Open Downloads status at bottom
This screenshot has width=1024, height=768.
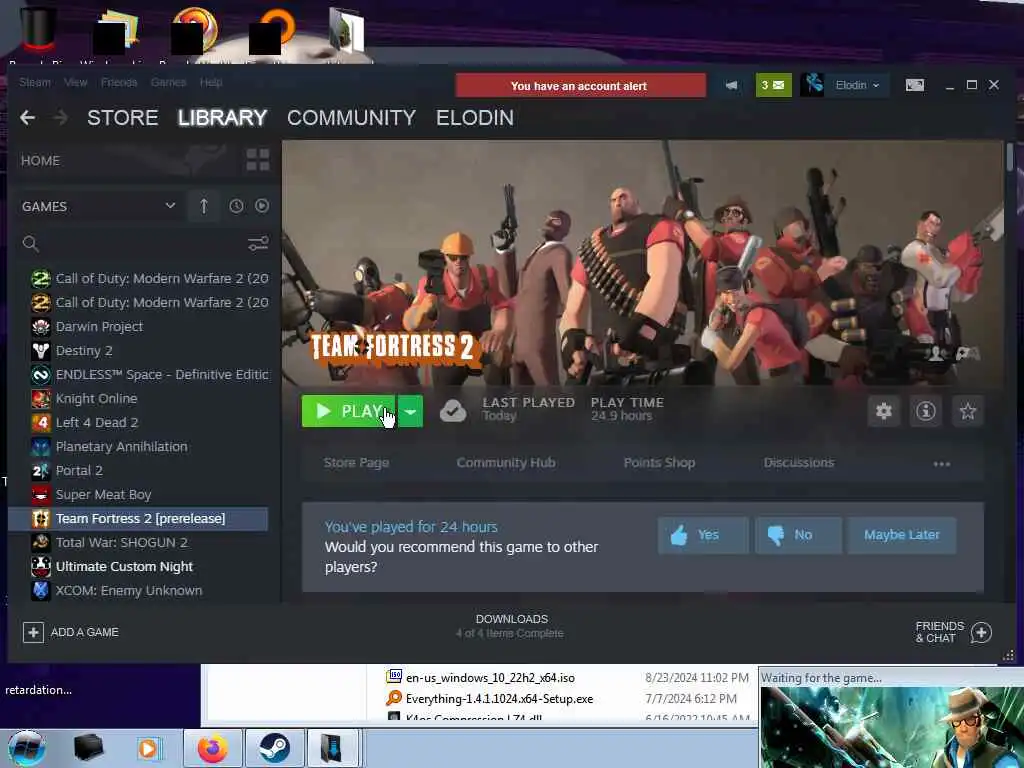point(511,626)
